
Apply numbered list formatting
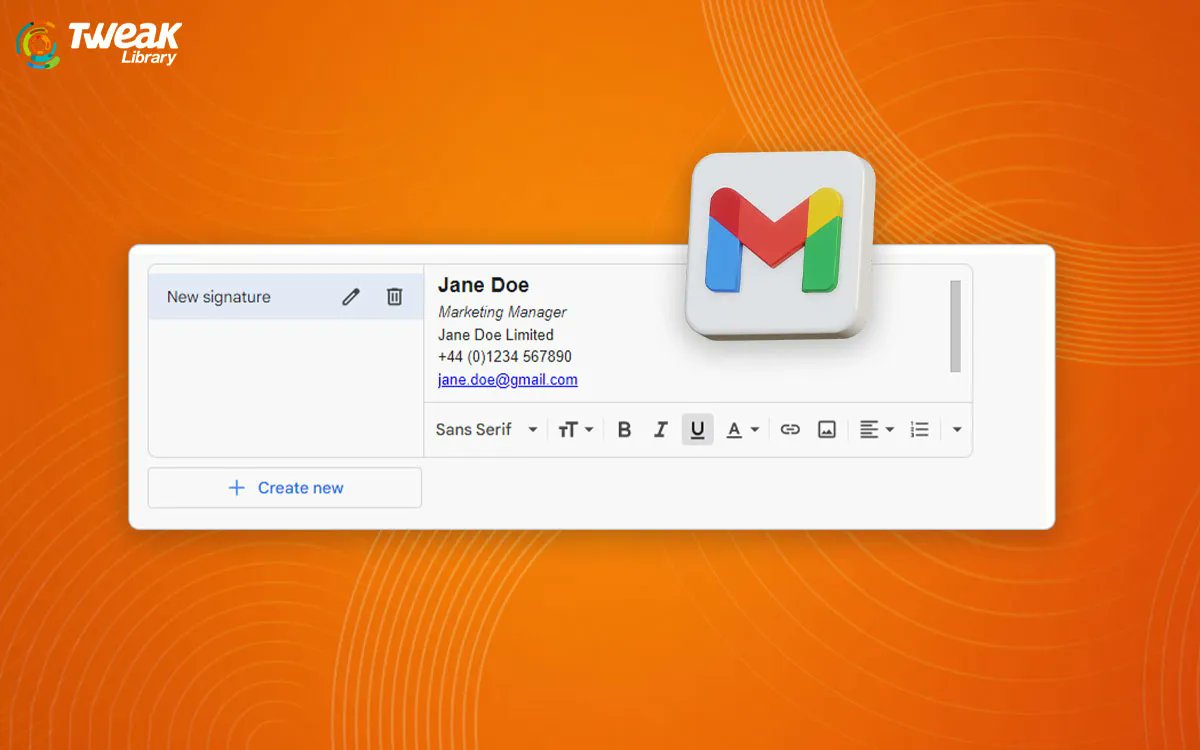pos(920,429)
